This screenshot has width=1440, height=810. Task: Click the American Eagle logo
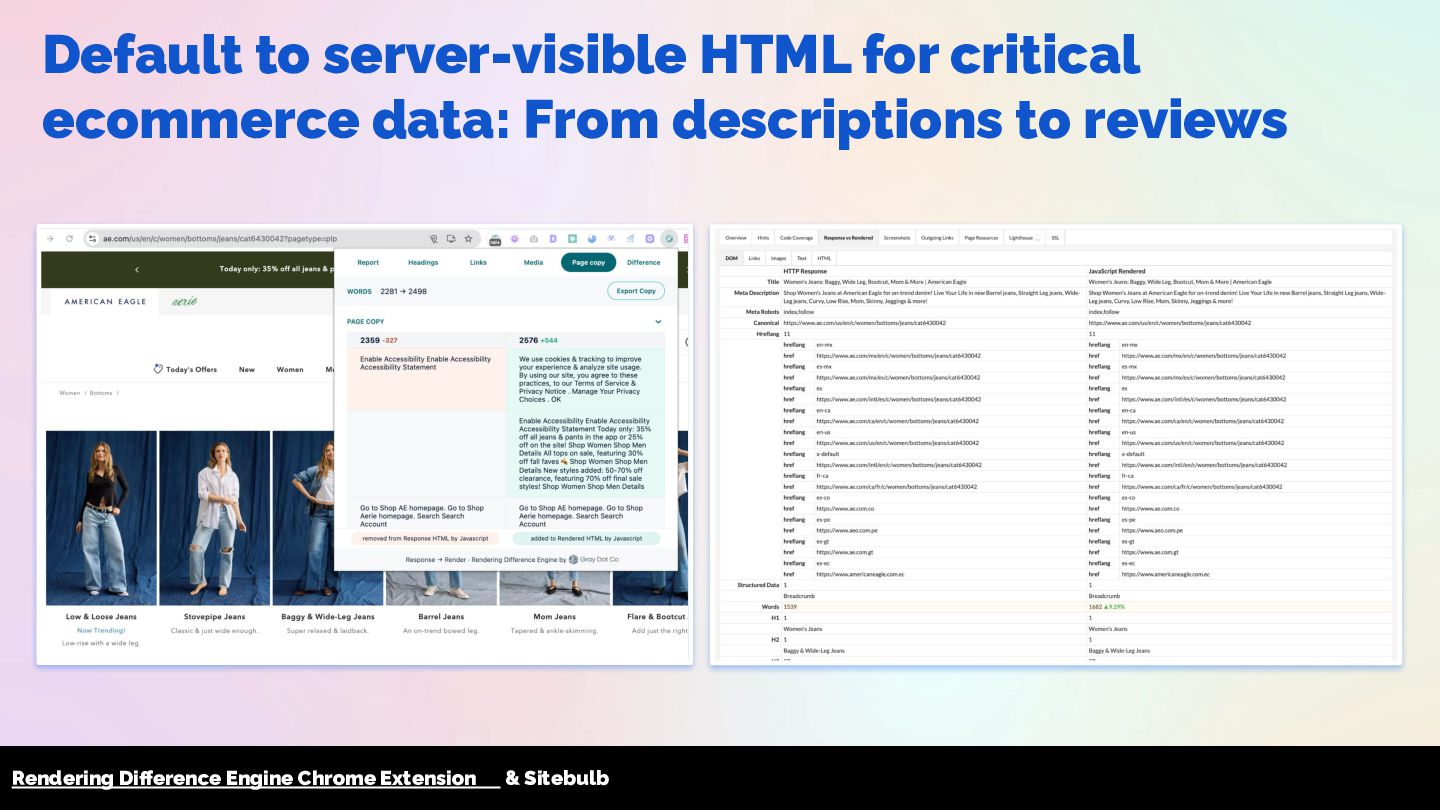coord(105,301)
